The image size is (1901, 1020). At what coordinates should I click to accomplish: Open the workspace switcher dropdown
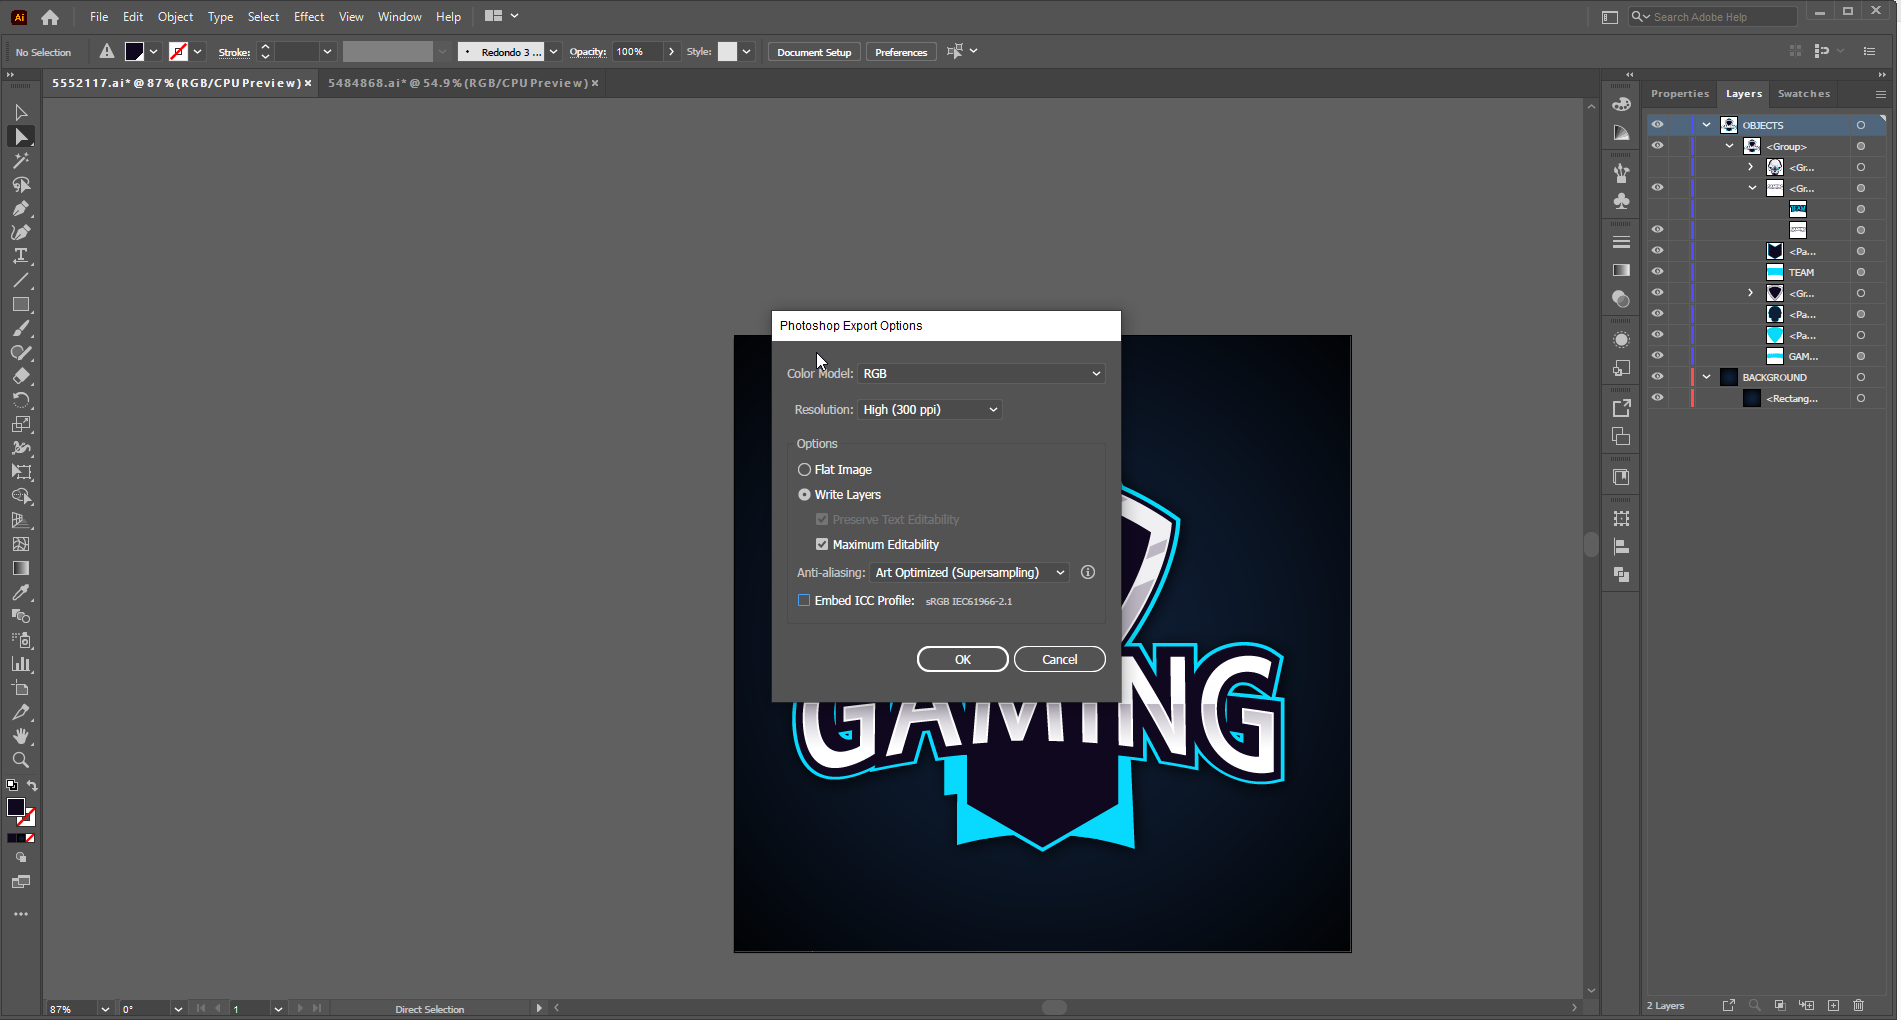click(x=502, y=16)
